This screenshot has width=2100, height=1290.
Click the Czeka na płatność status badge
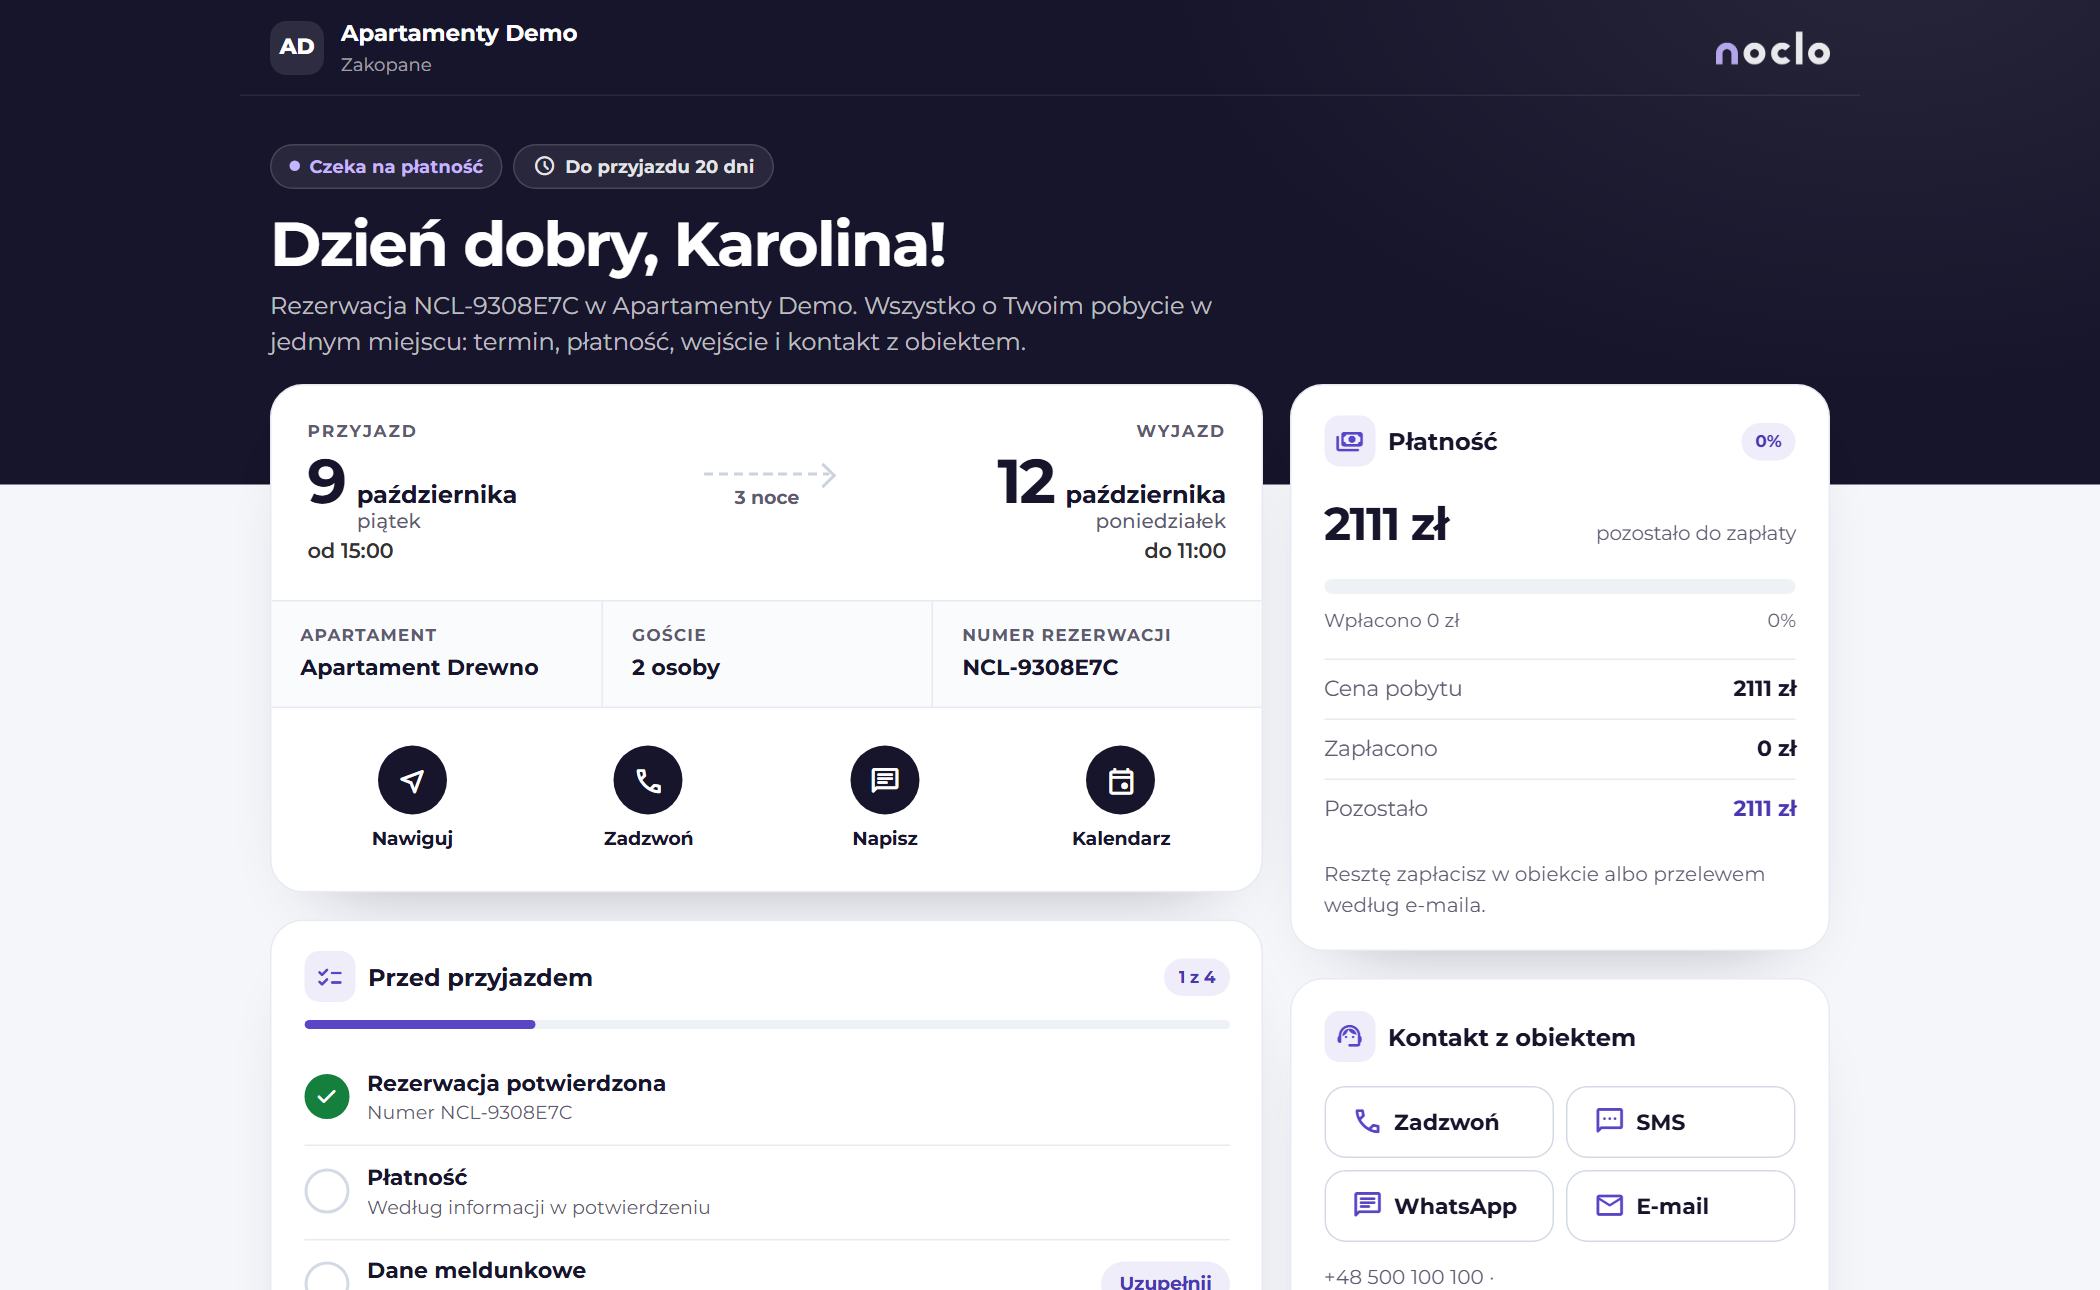(386, 166)
